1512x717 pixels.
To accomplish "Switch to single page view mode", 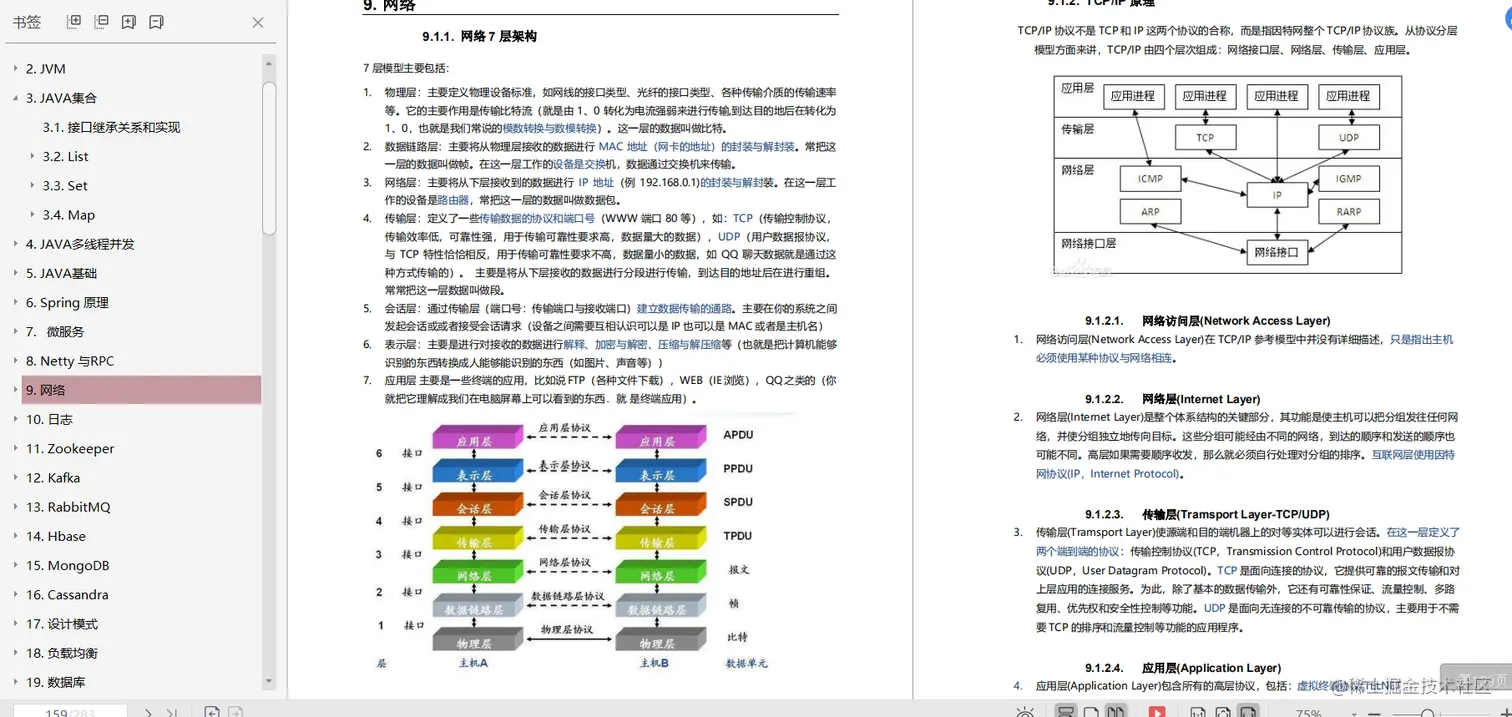I will click(1092, 711).
